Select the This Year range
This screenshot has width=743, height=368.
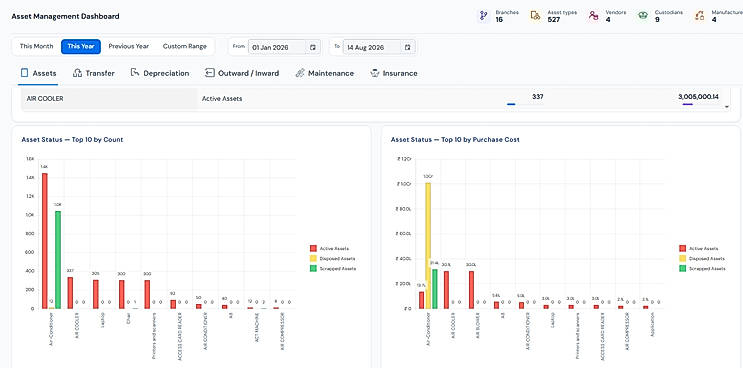pos(81,46)
